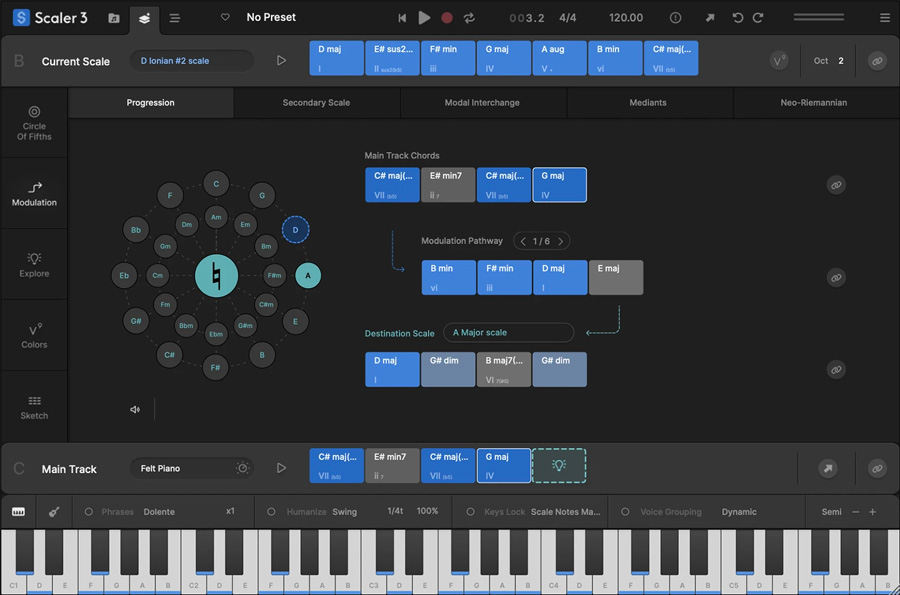The width and height of the screenshot is (900, 595).
Task: Toggle loop playback in the transport
Action: point(469,18)
